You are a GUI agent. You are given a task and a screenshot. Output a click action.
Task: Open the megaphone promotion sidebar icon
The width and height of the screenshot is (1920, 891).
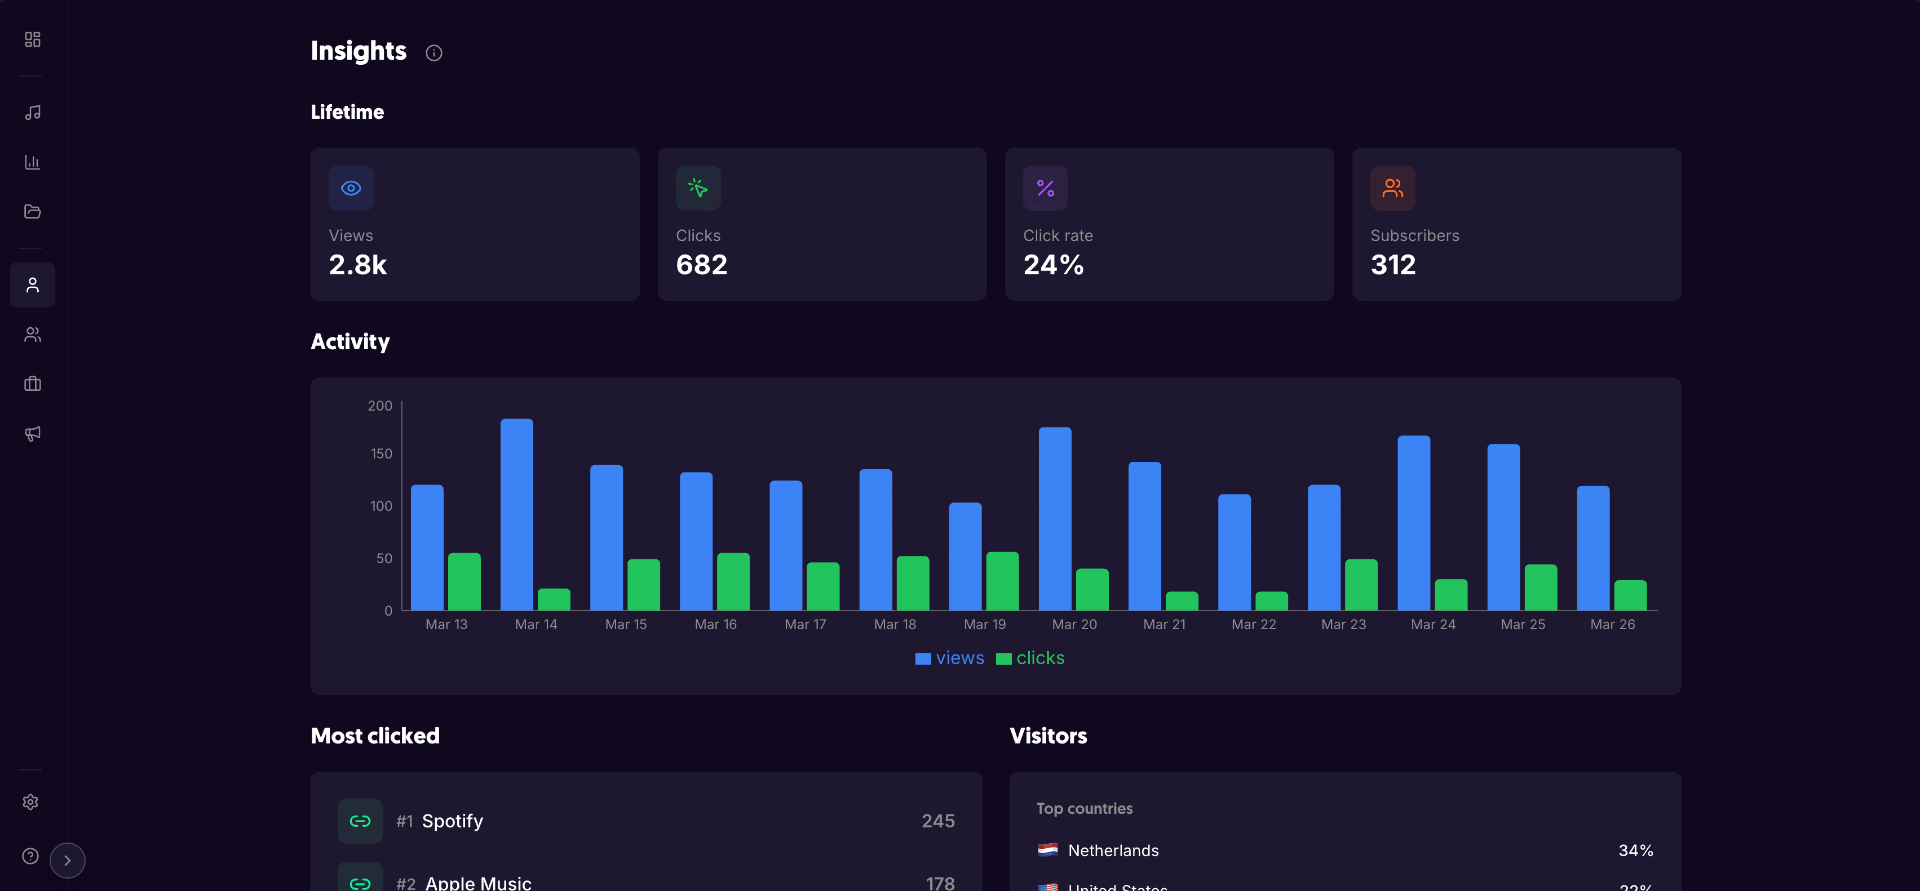point(32,433)
